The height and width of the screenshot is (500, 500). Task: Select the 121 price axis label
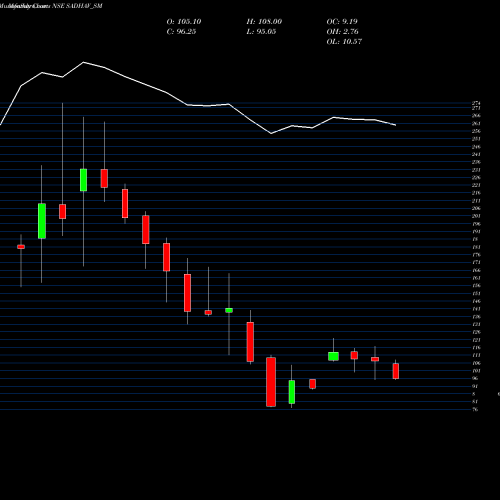coord(476,340)
